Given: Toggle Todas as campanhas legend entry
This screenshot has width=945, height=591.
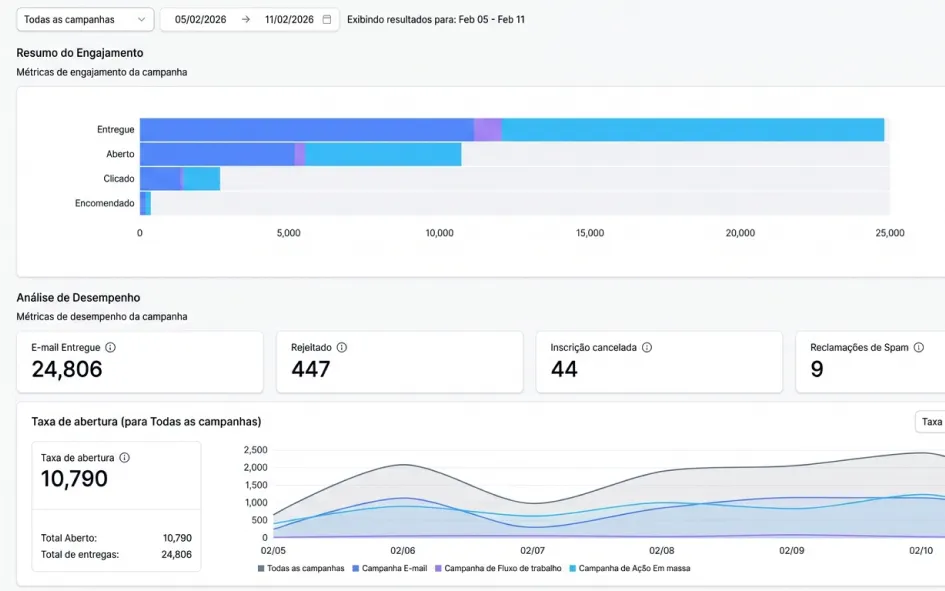Looking at the screenshot, I should click(x=301, y=568).
